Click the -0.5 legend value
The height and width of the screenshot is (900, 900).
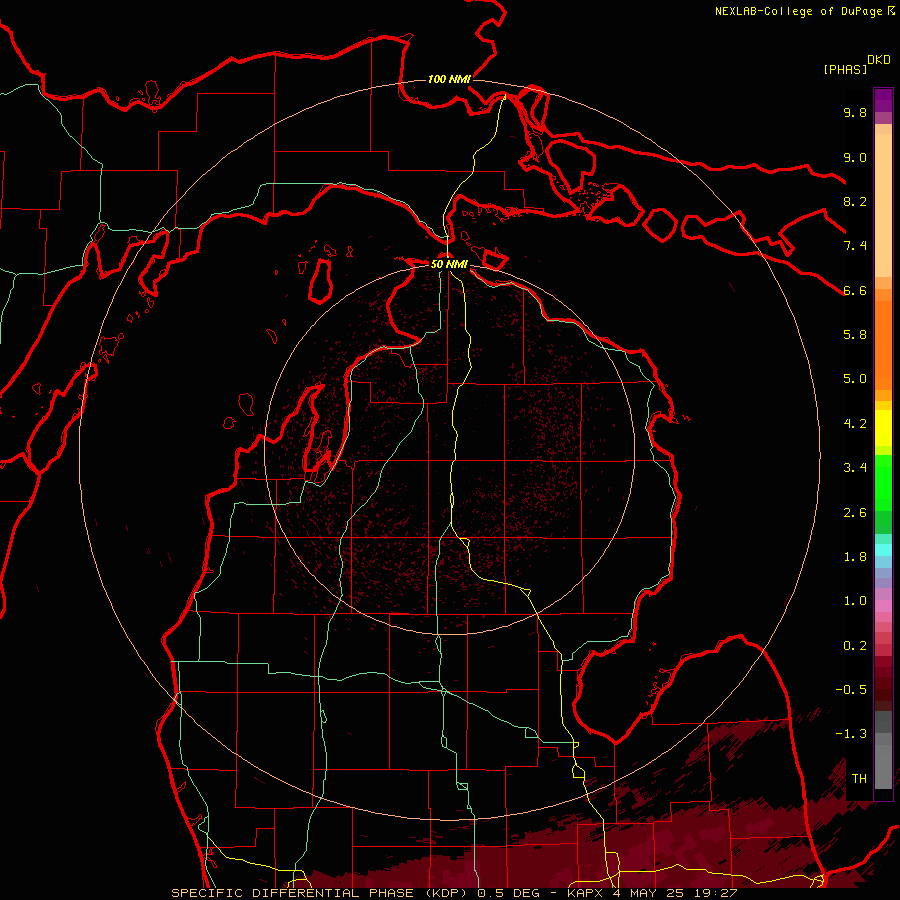tap(851, 690)
